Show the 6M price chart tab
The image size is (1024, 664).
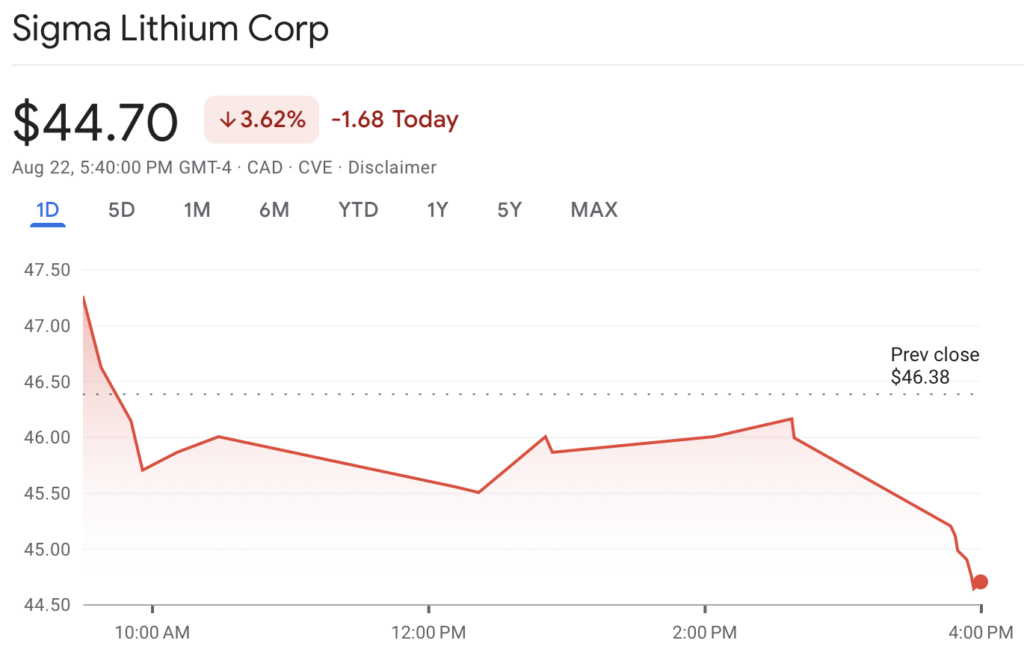click(x=274, y=210)
